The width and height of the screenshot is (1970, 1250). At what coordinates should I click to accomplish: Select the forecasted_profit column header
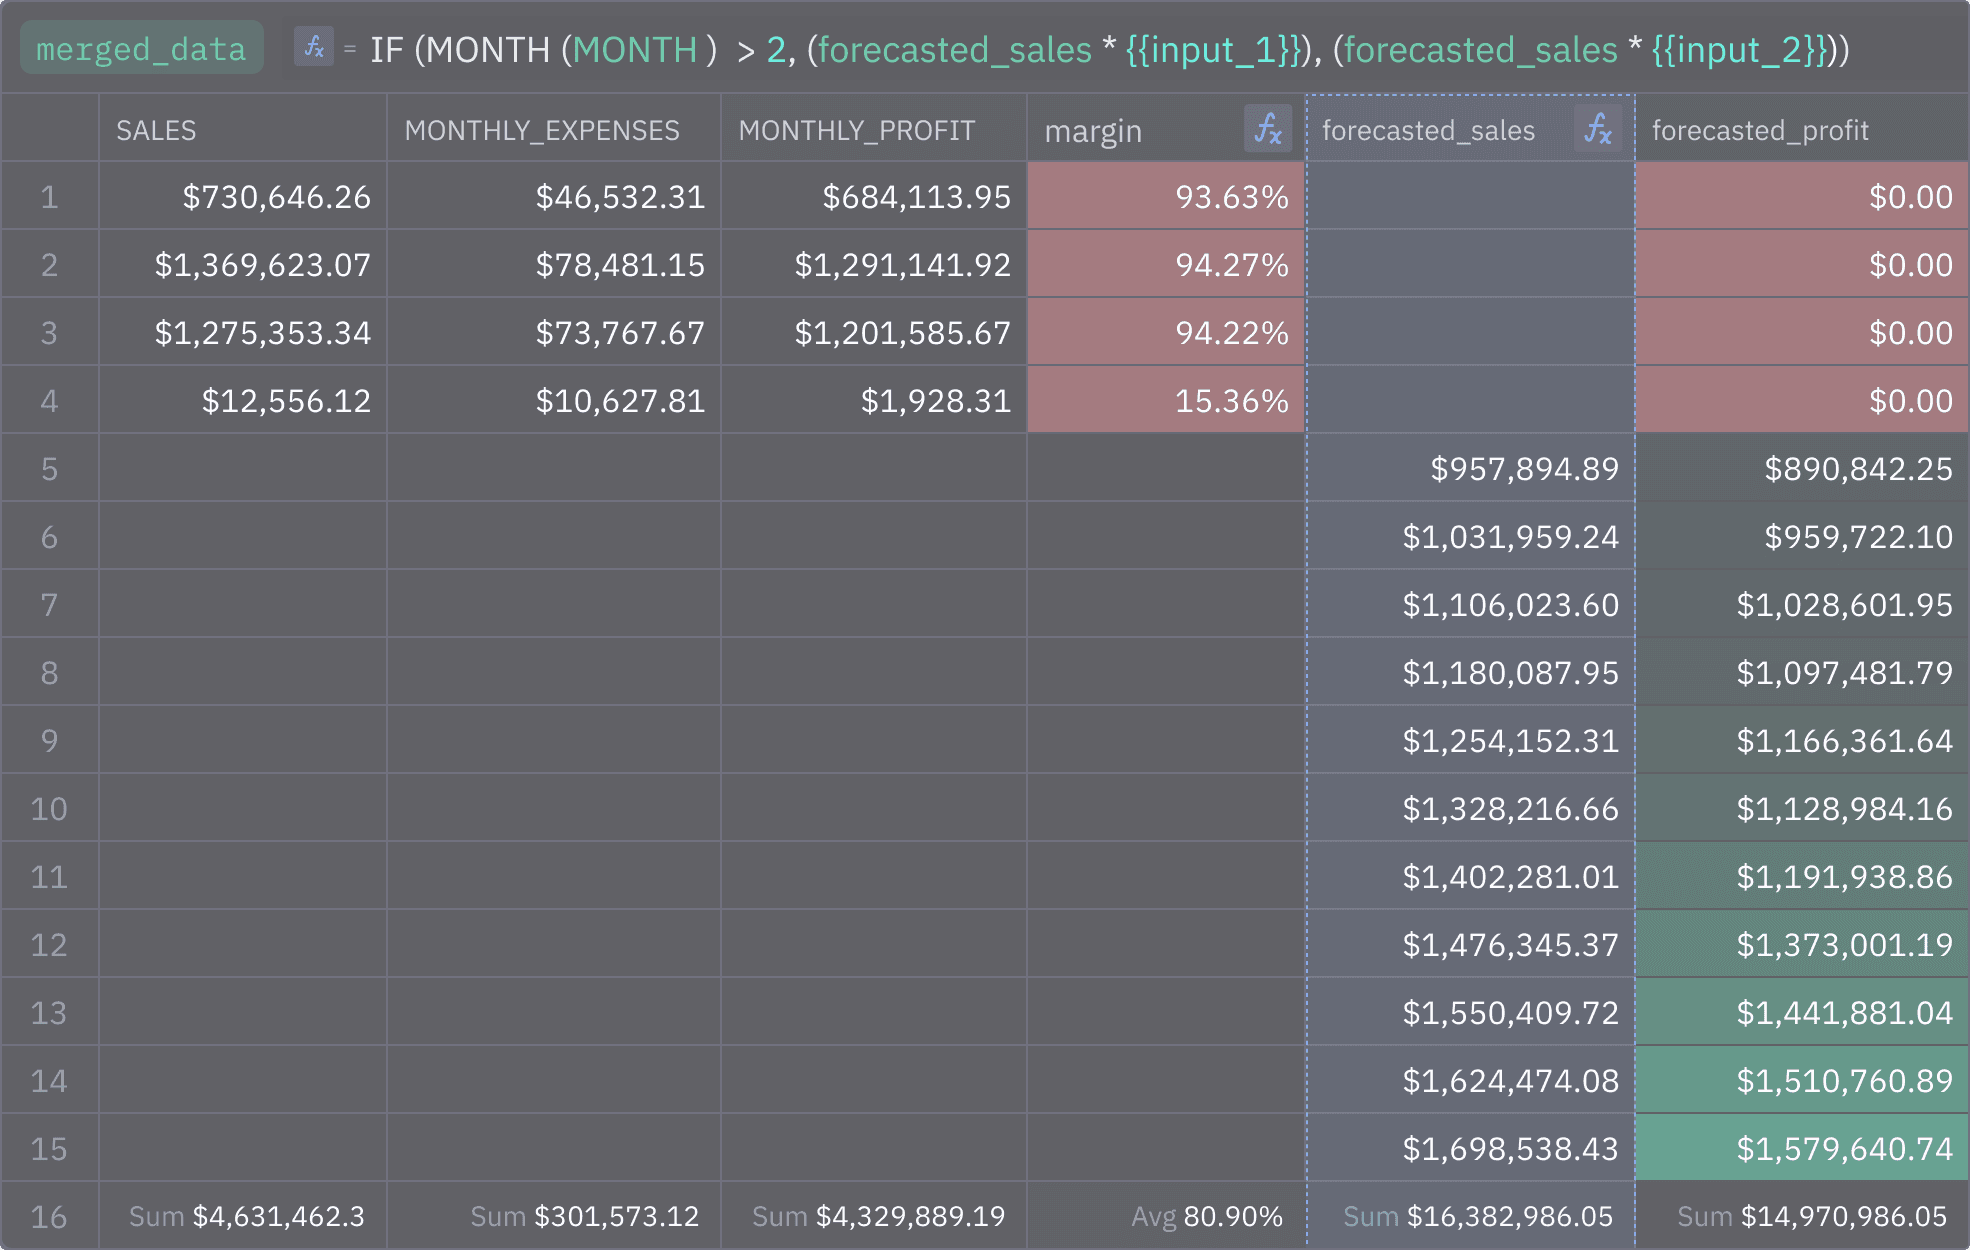coord(1802,129)
